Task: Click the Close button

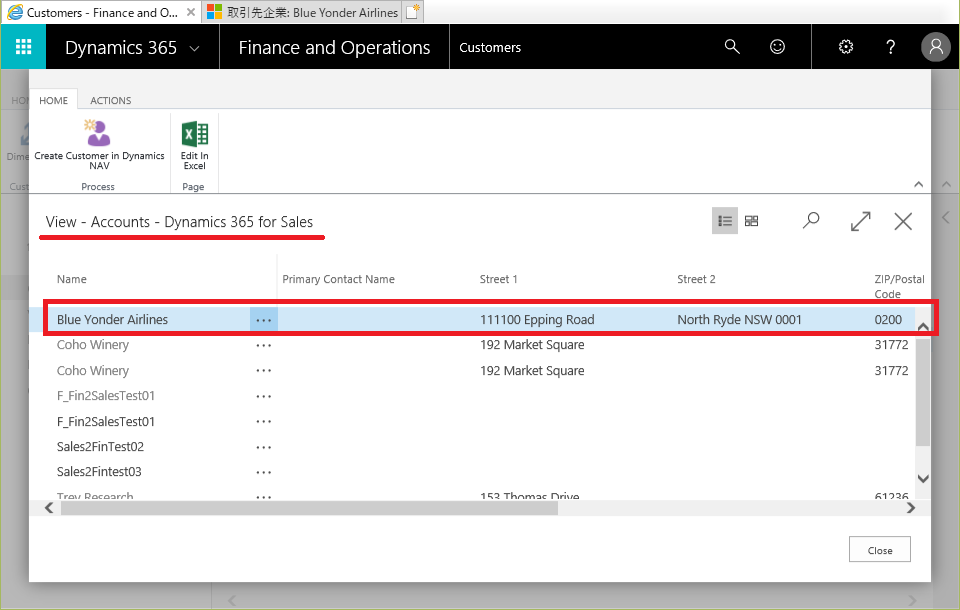Action: pos(880,549)
